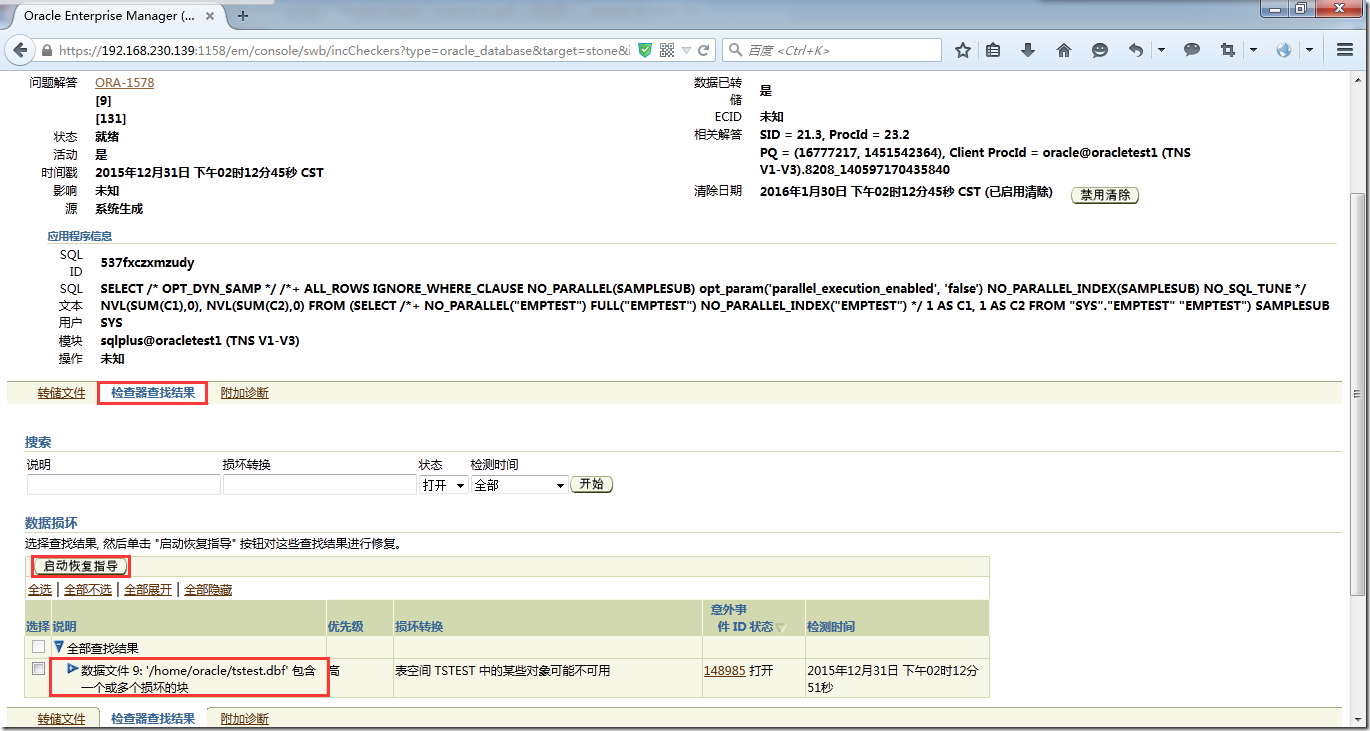Open the chat bubble toolbar icon
Screen dimensions: 1370x731
click(x=1192, y=50)
